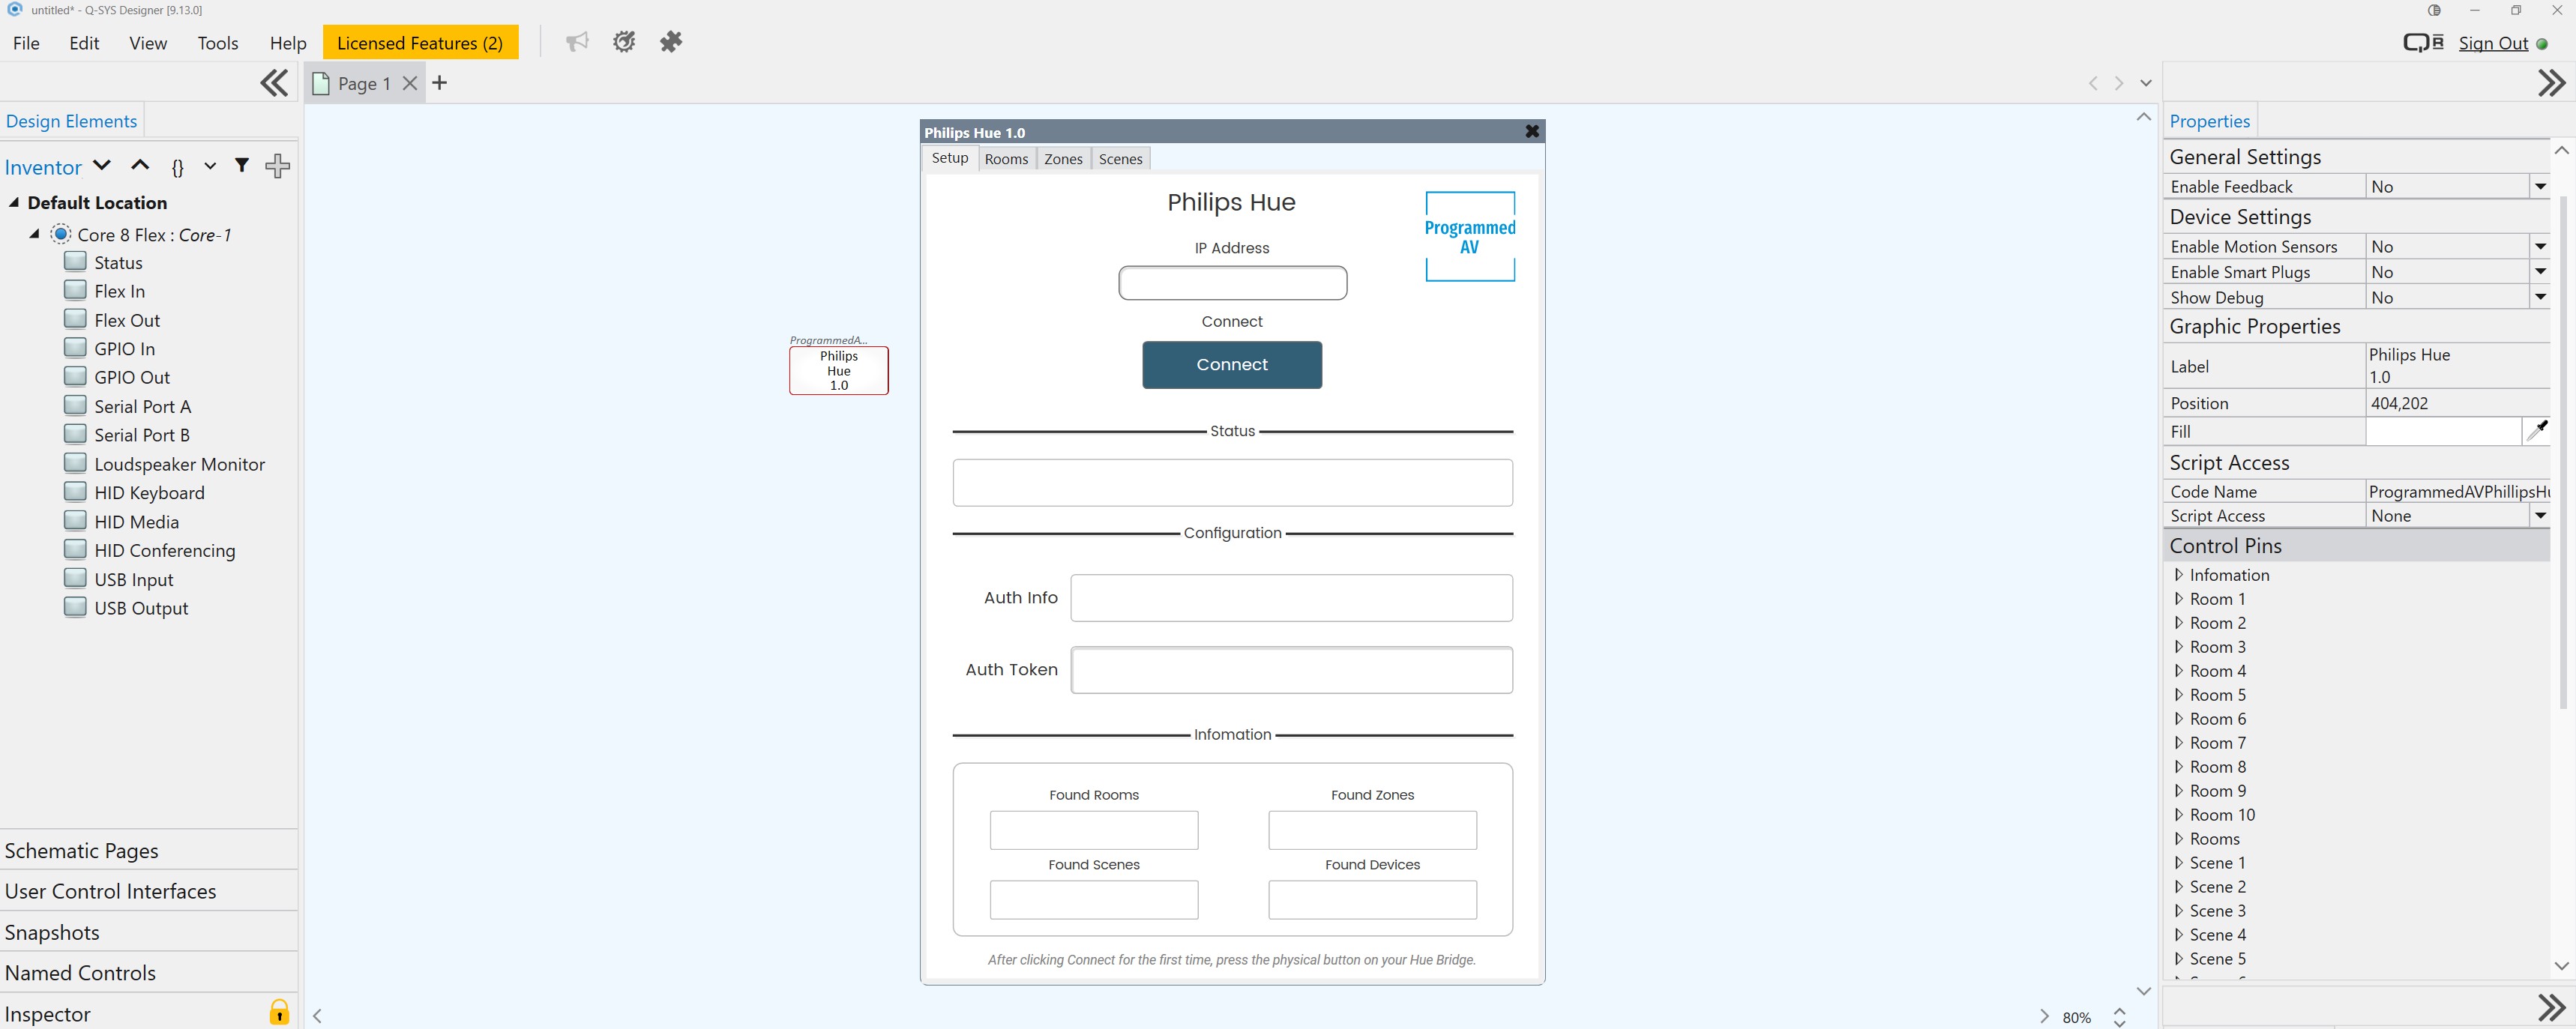
Task: Click the filter funnel in the Inventor panel
Action: (x=242, y=166)
